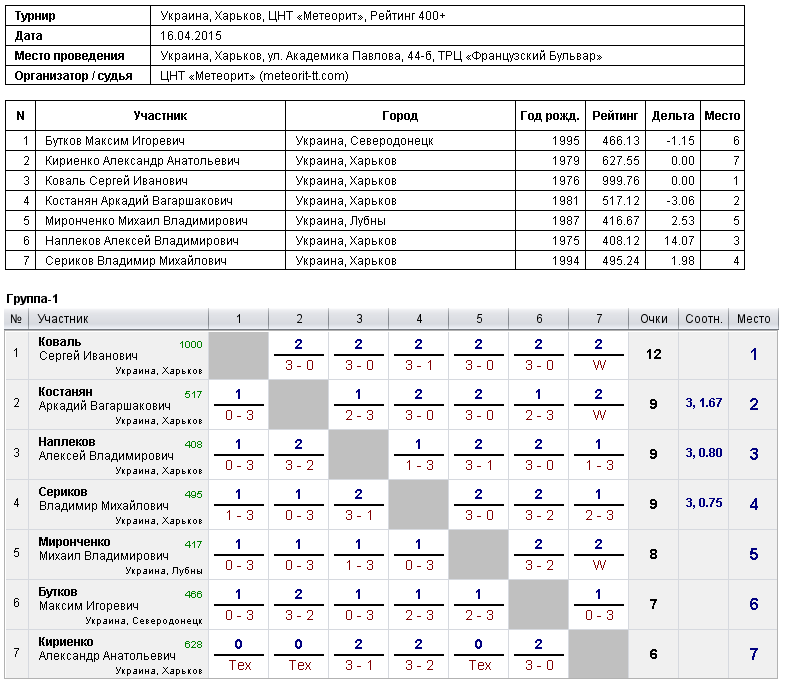Click 'Сериков' name in group grid
This screenshot has width=788, height=692.
coord(63,492)
